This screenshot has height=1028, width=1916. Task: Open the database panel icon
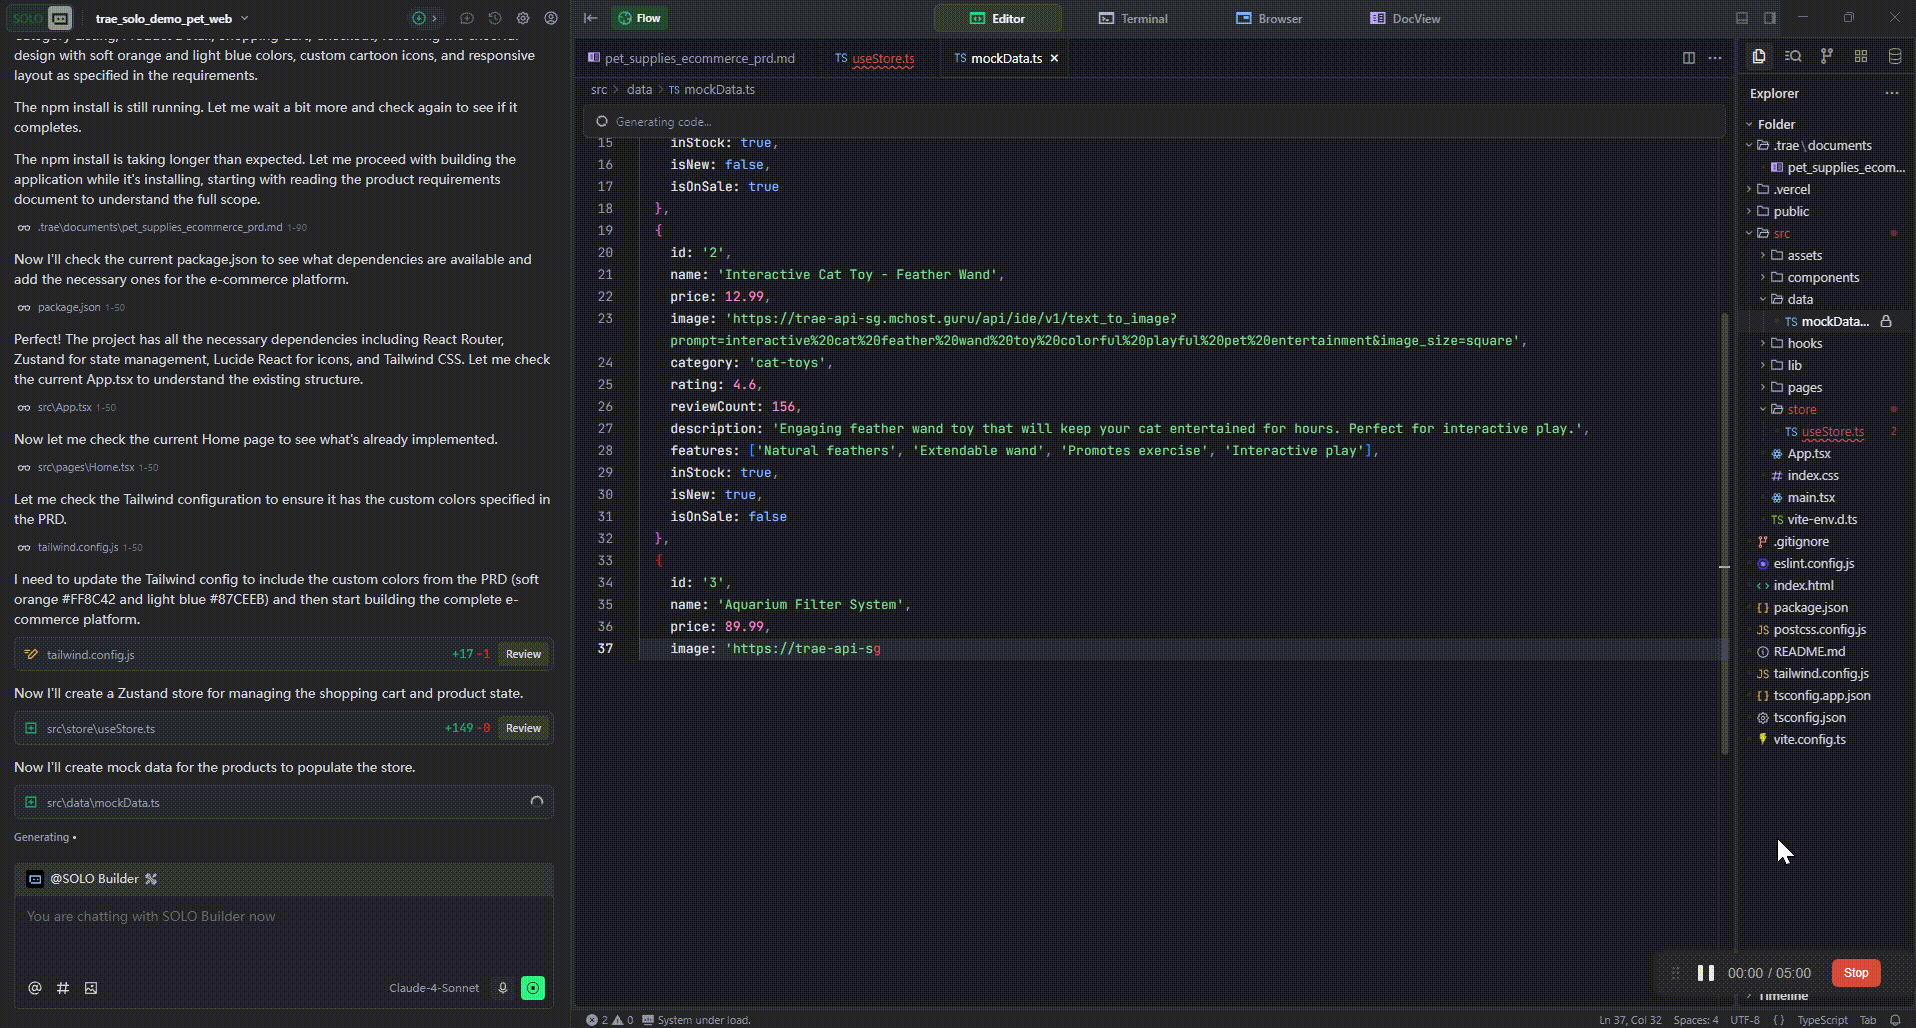click(1893, 57)
